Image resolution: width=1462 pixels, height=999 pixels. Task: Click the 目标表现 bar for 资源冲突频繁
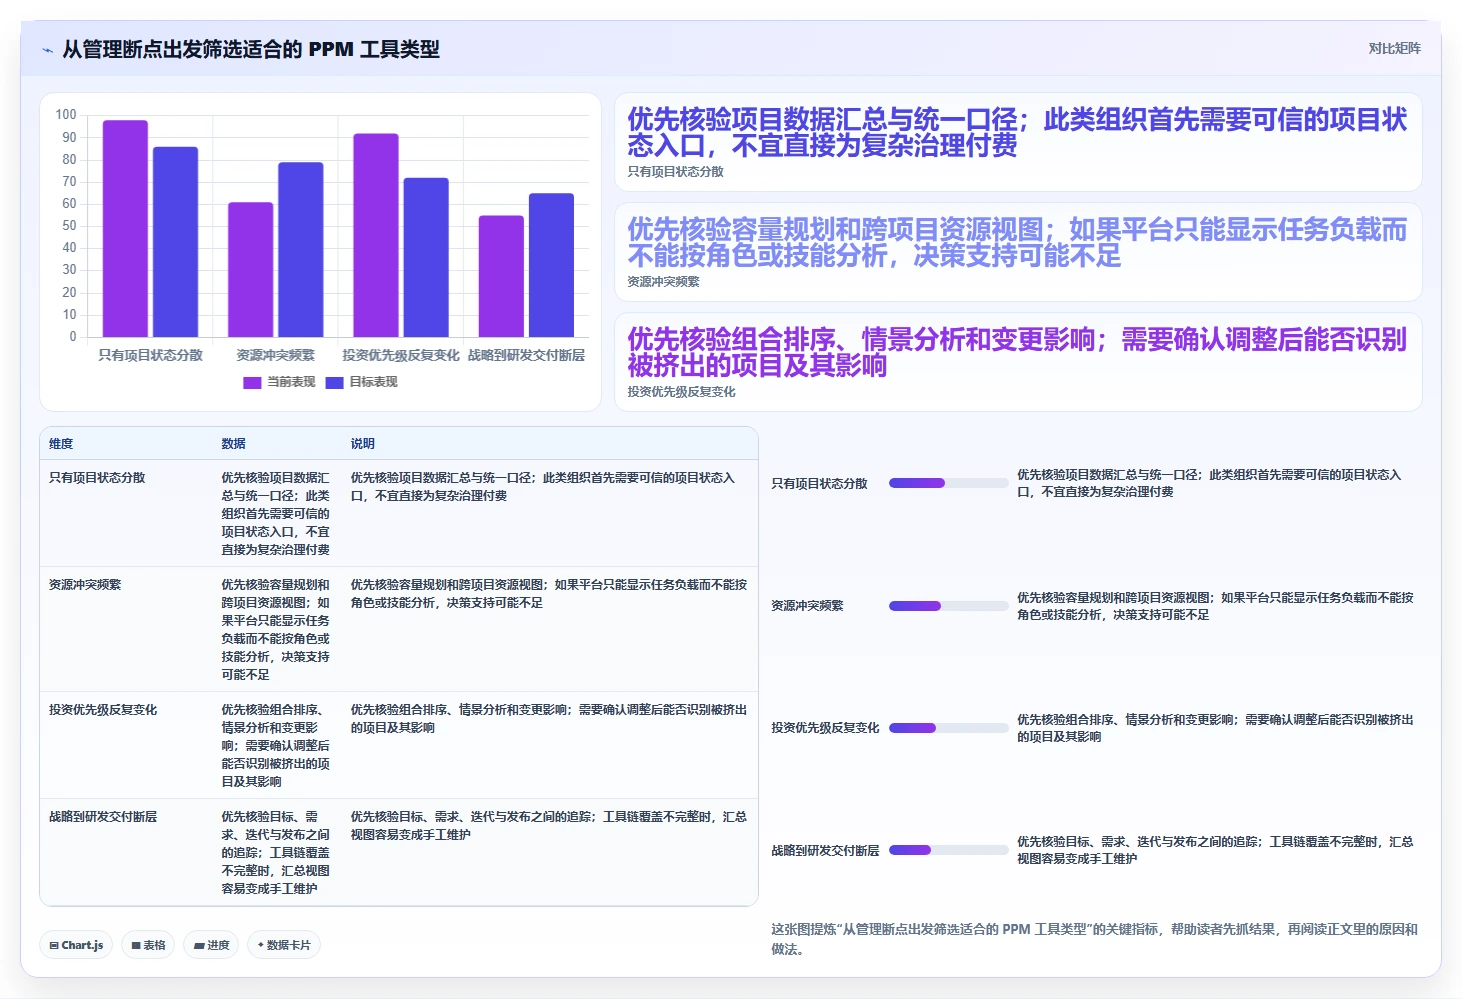point(301,250)
